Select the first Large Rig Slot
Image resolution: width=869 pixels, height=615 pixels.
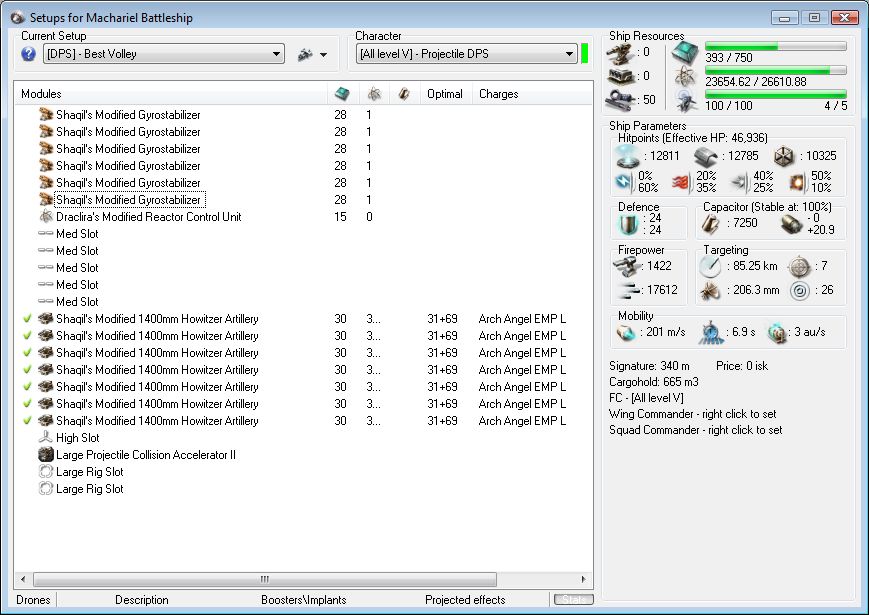tap(90, 472)
